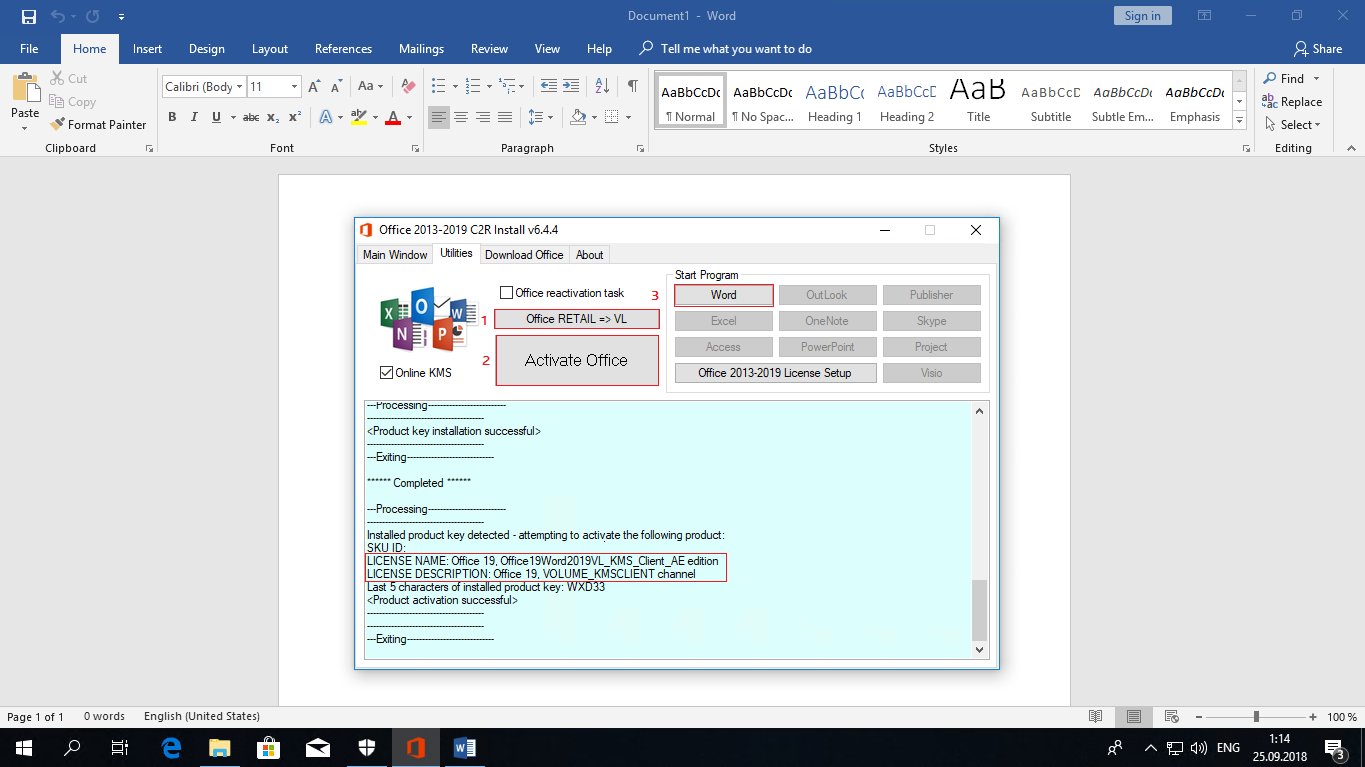Select the Format Painter tool
The image size is (1365, 767).
pos(97,124)
